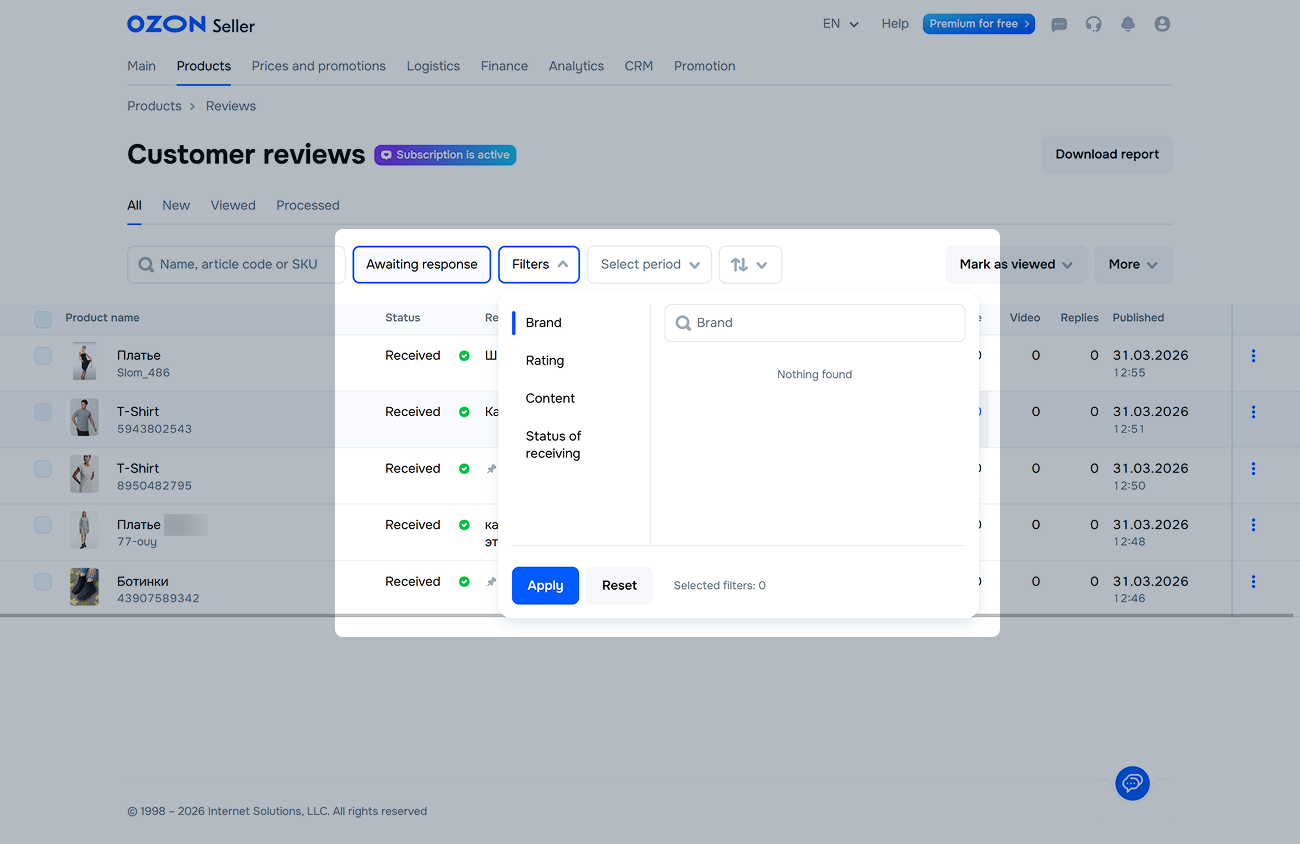Viewport: 1300px width, 844px height.
Task: Open three-dot menu for Ботинки row
Action: [x=1253, y=582]
